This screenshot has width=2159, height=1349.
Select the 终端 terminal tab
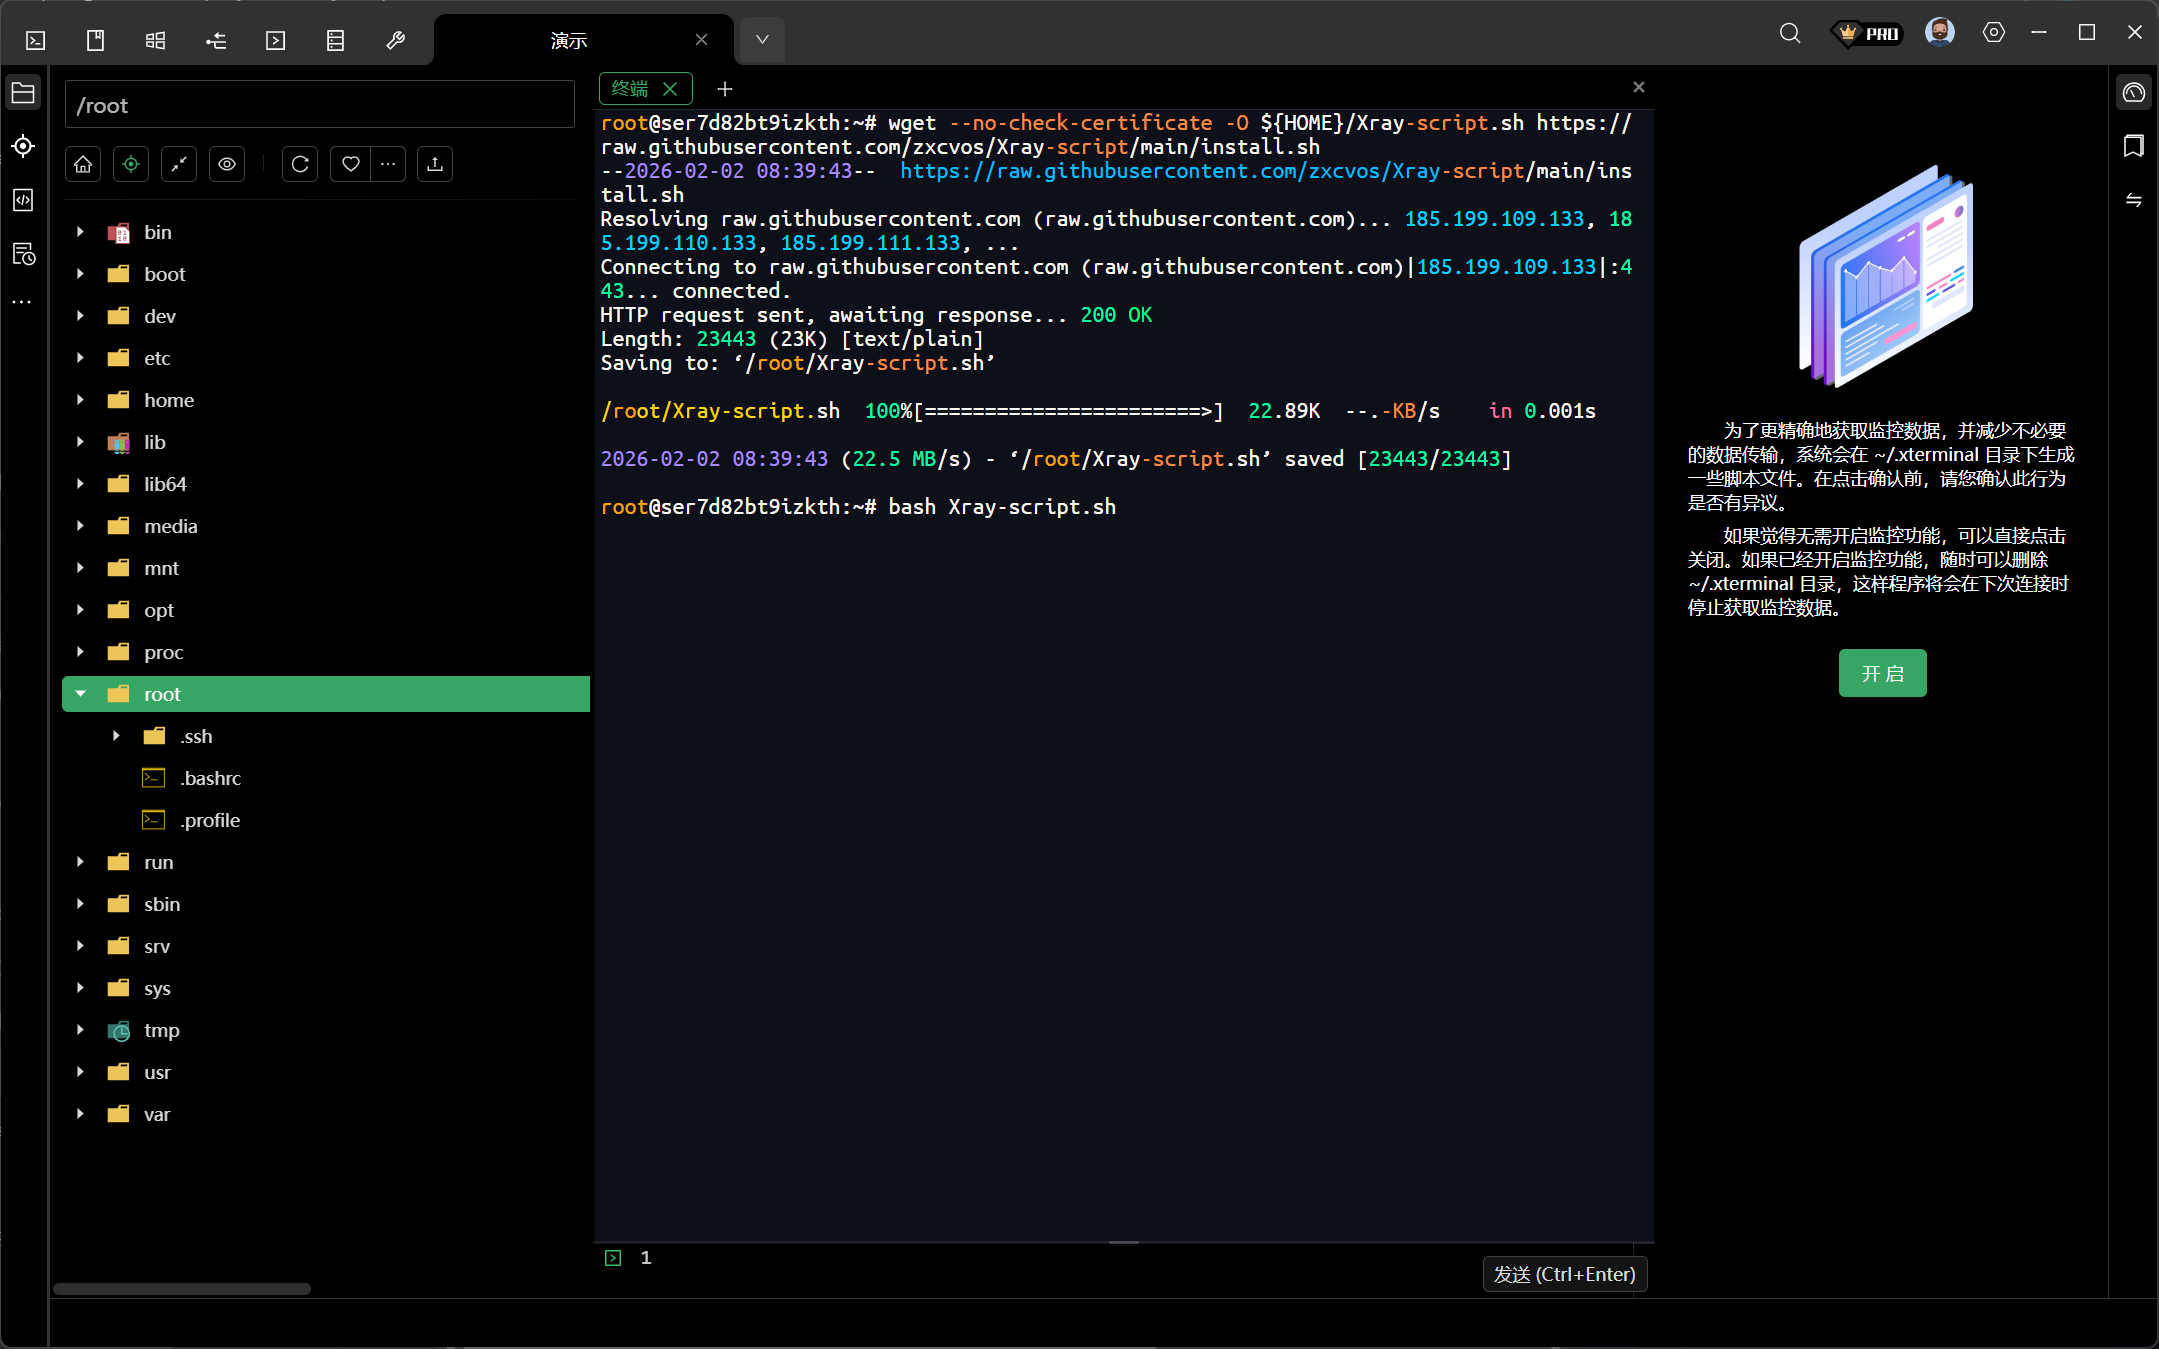coord(630,89)
